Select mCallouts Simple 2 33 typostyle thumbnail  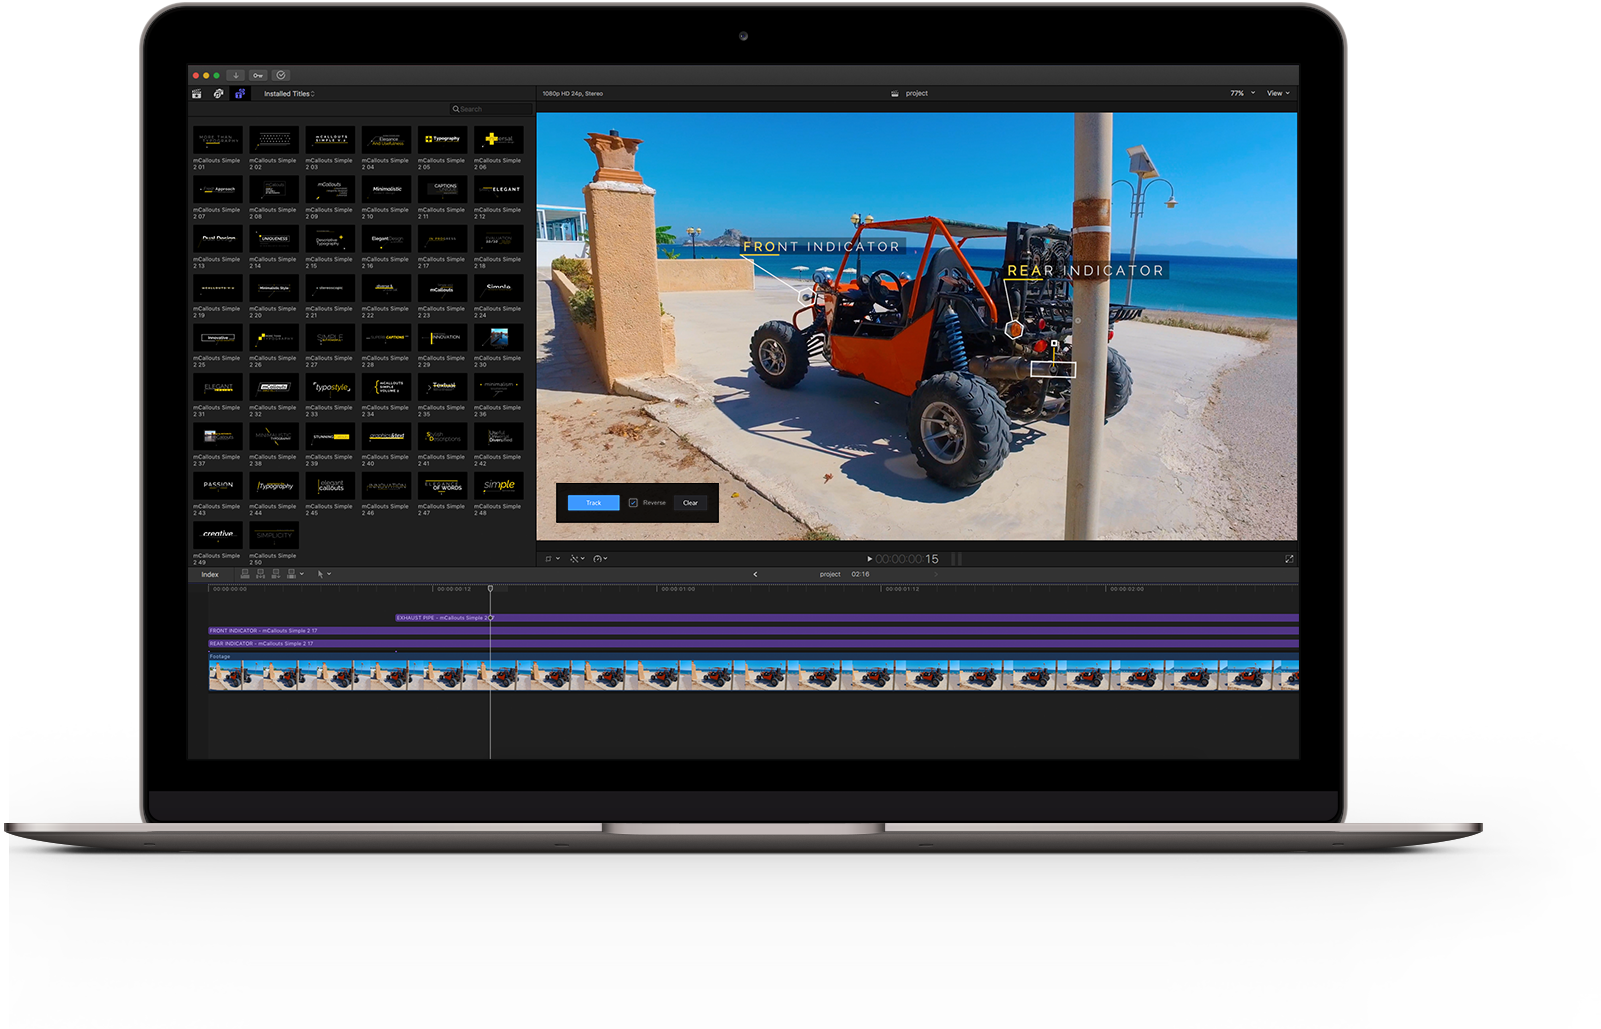(330, 387)
